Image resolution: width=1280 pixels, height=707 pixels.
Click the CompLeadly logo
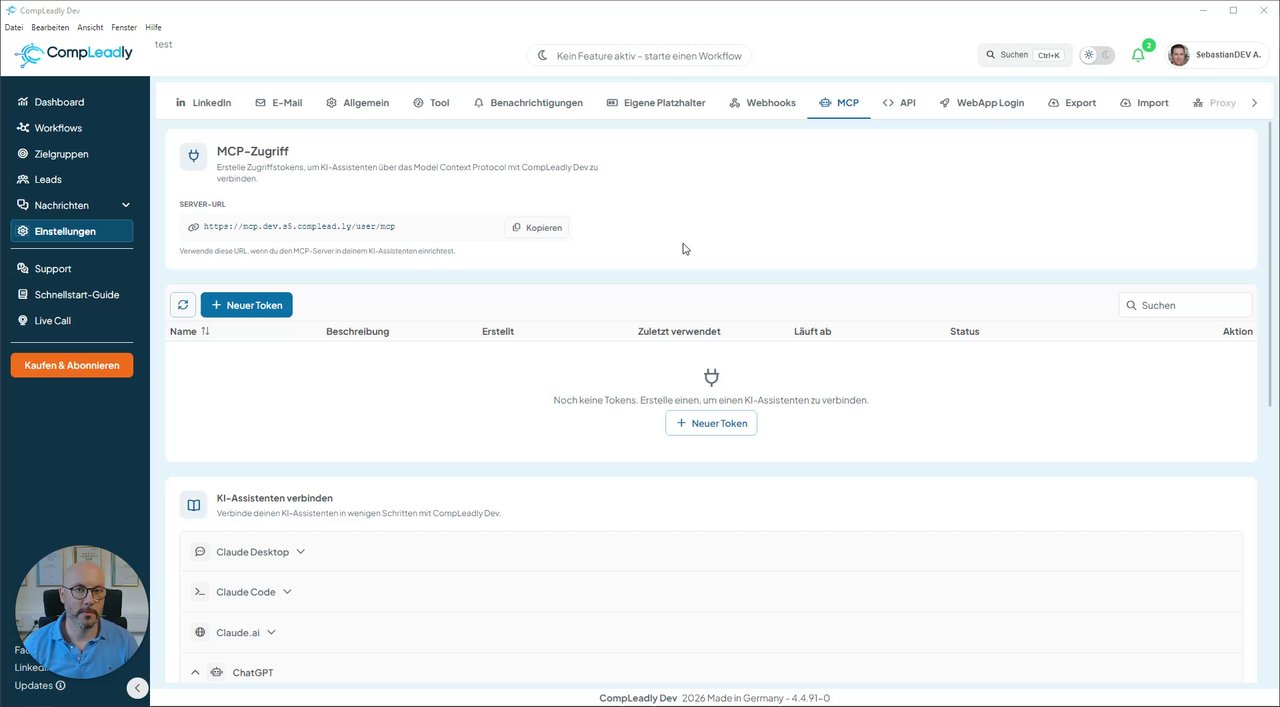point(74,54)
